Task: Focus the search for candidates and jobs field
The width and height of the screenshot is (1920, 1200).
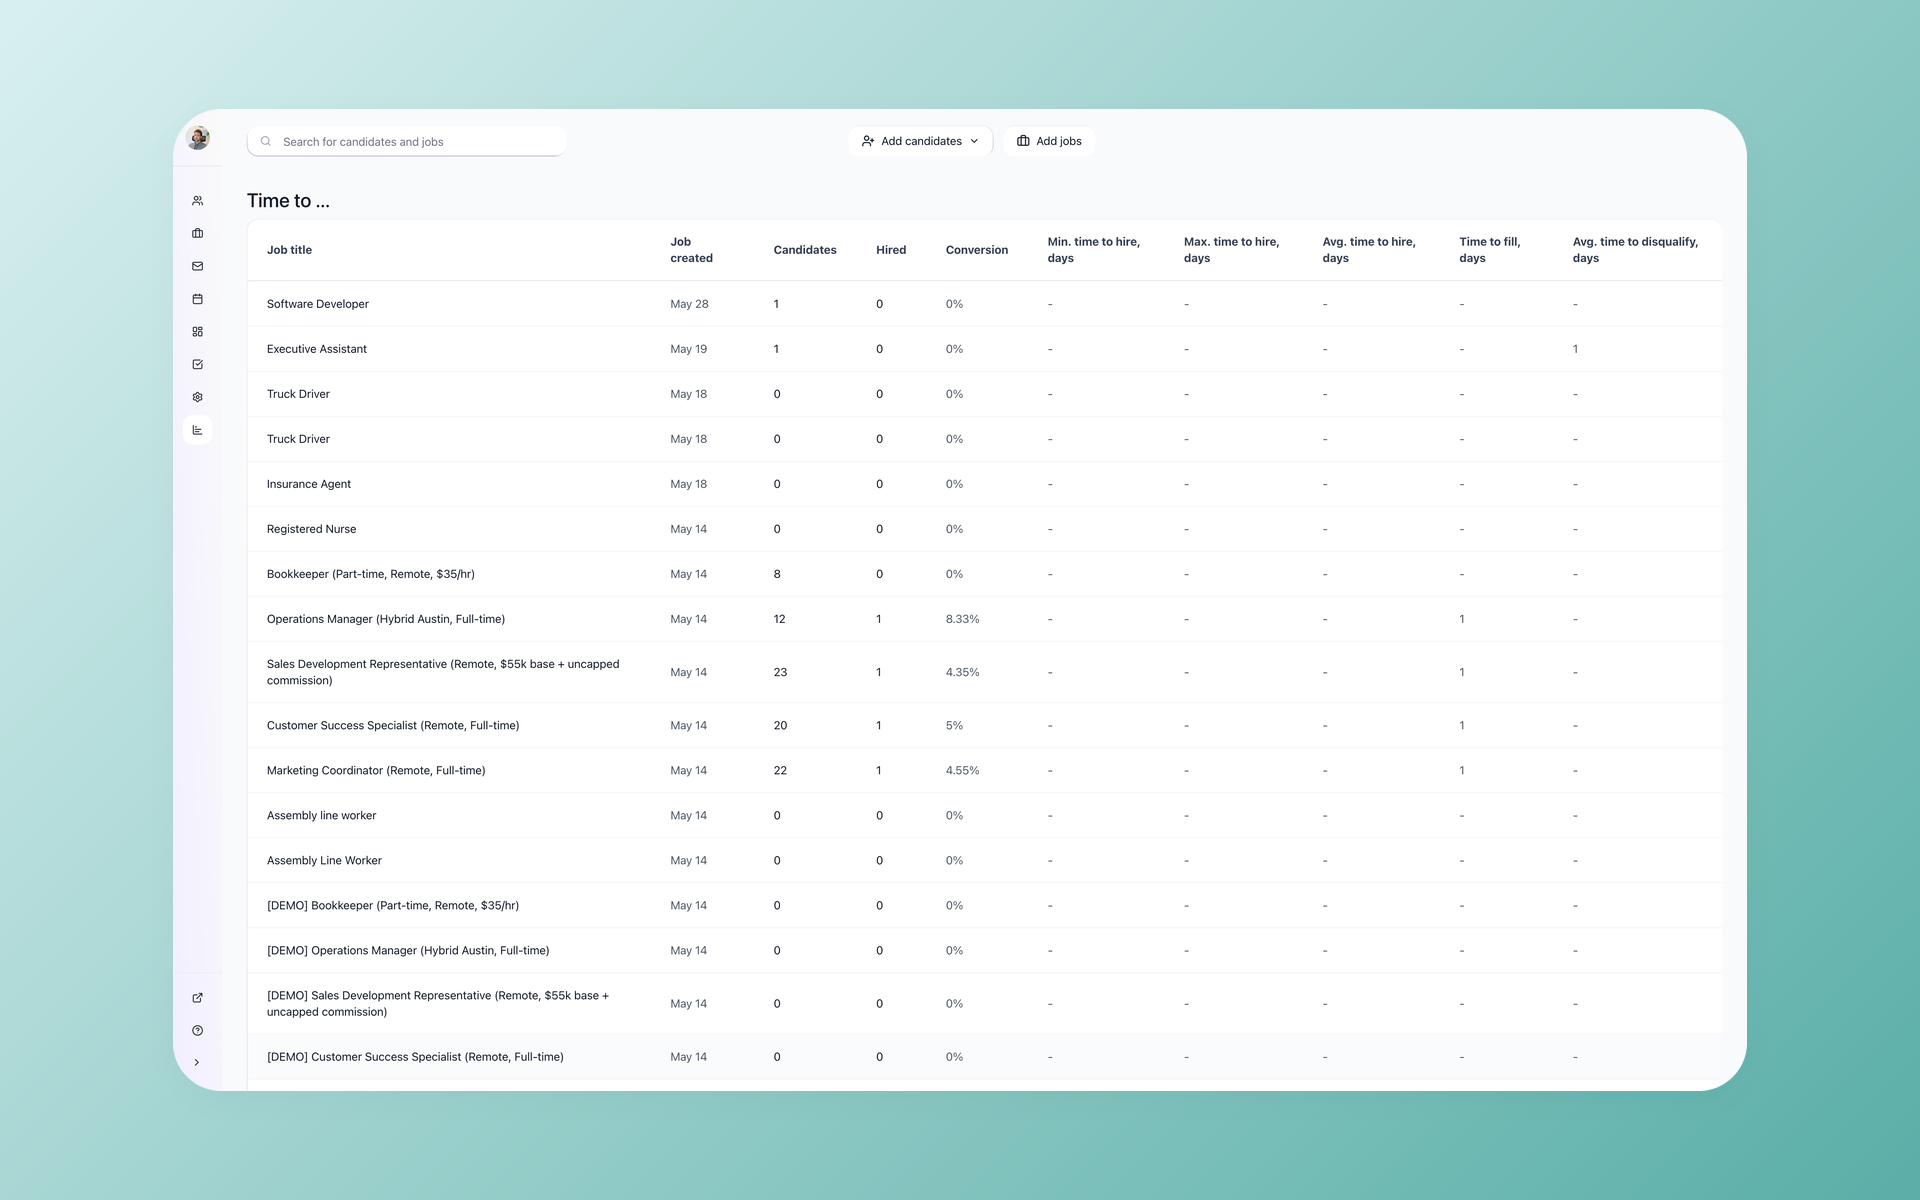Action: (x=407, y=141)
